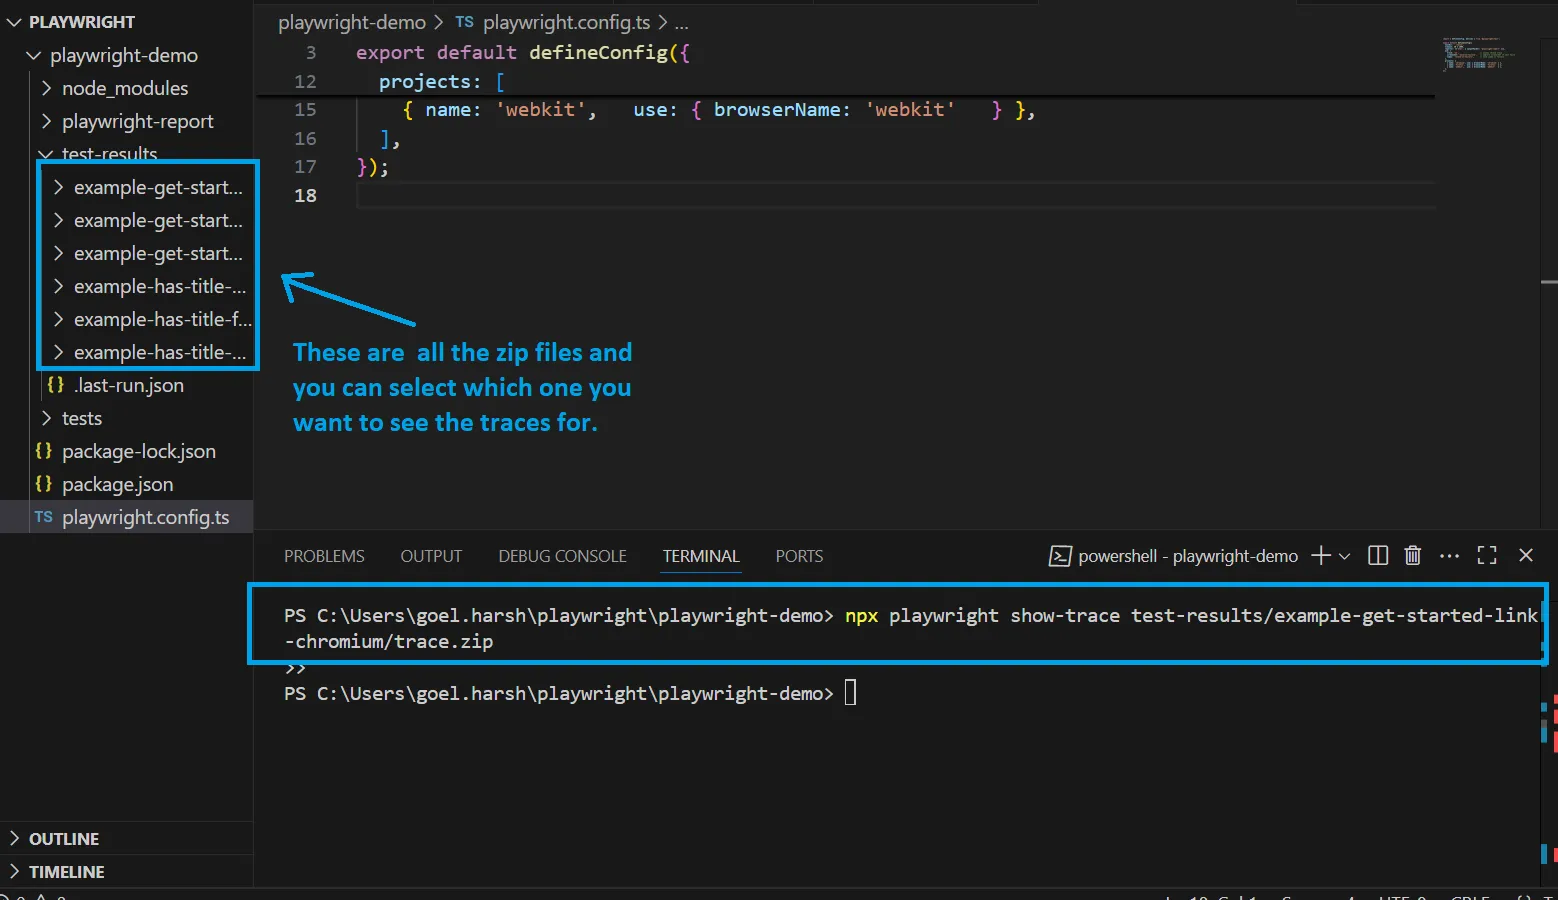Kill the terminal with the trash icon

click(1413, 555)
